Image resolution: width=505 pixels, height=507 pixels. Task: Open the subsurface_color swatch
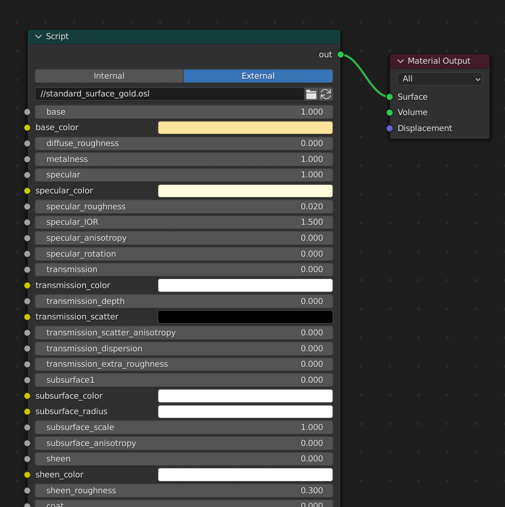tap(245, 396)
